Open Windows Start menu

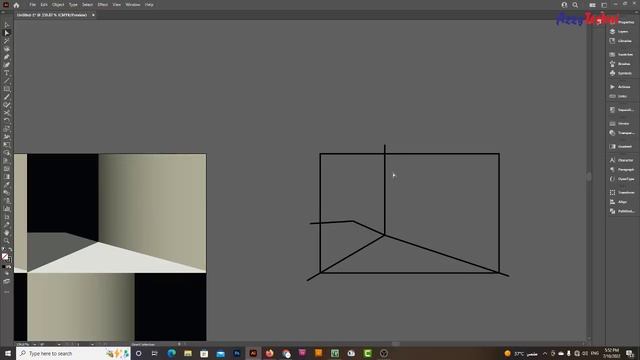[x=8, y=353]
